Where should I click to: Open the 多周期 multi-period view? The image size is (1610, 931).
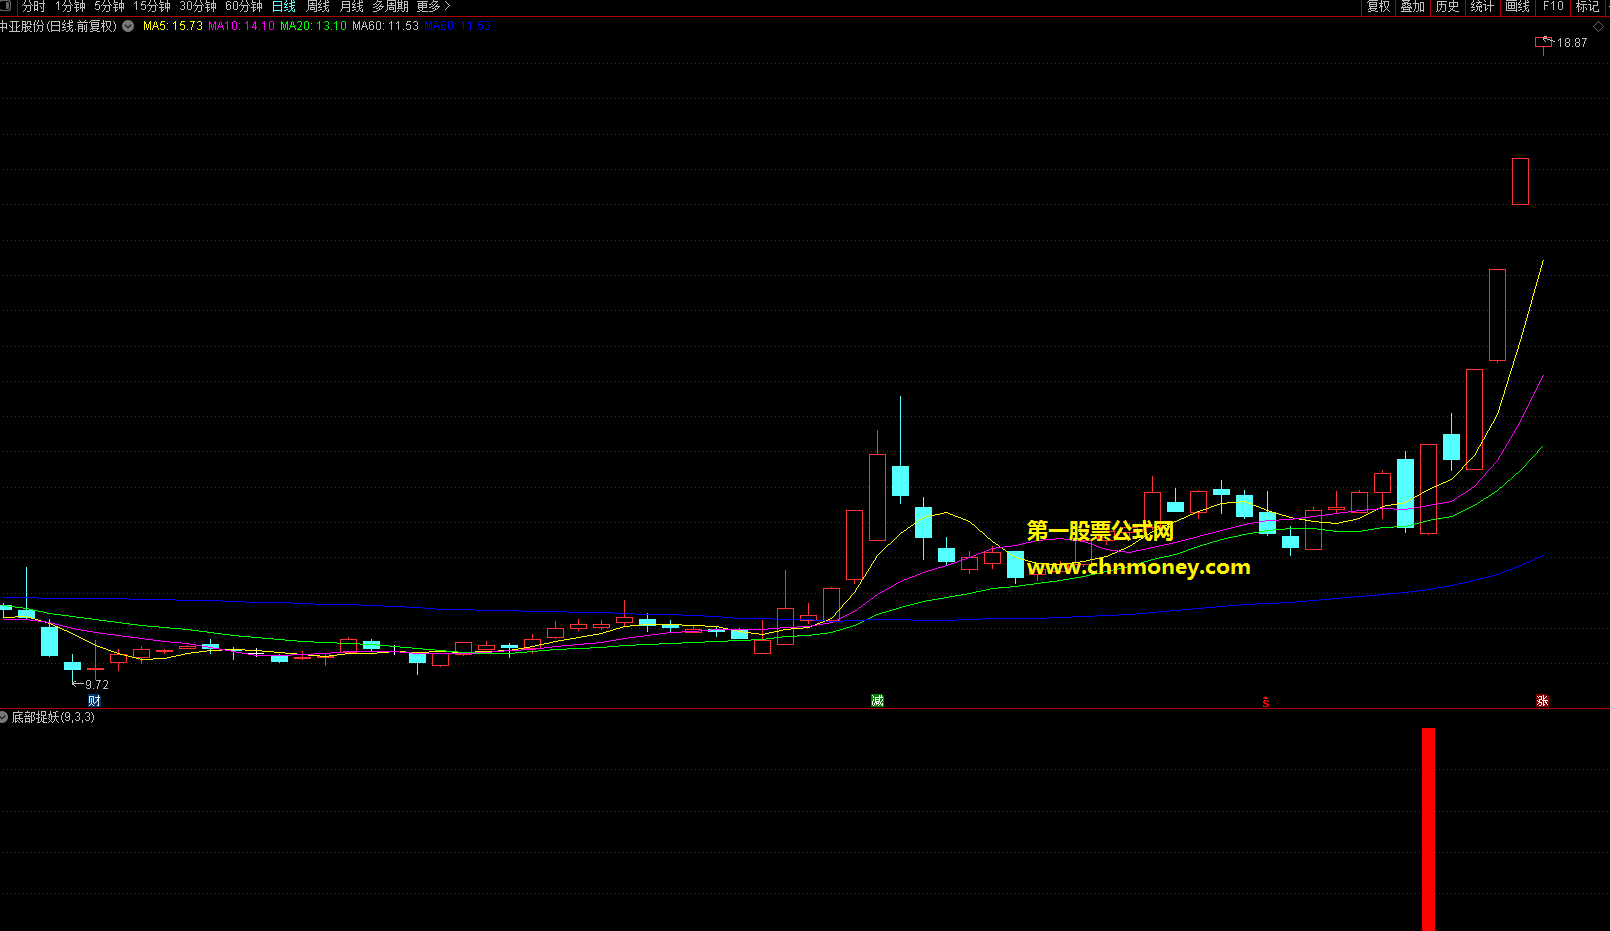pyautogui.click(x=391, y=6)
